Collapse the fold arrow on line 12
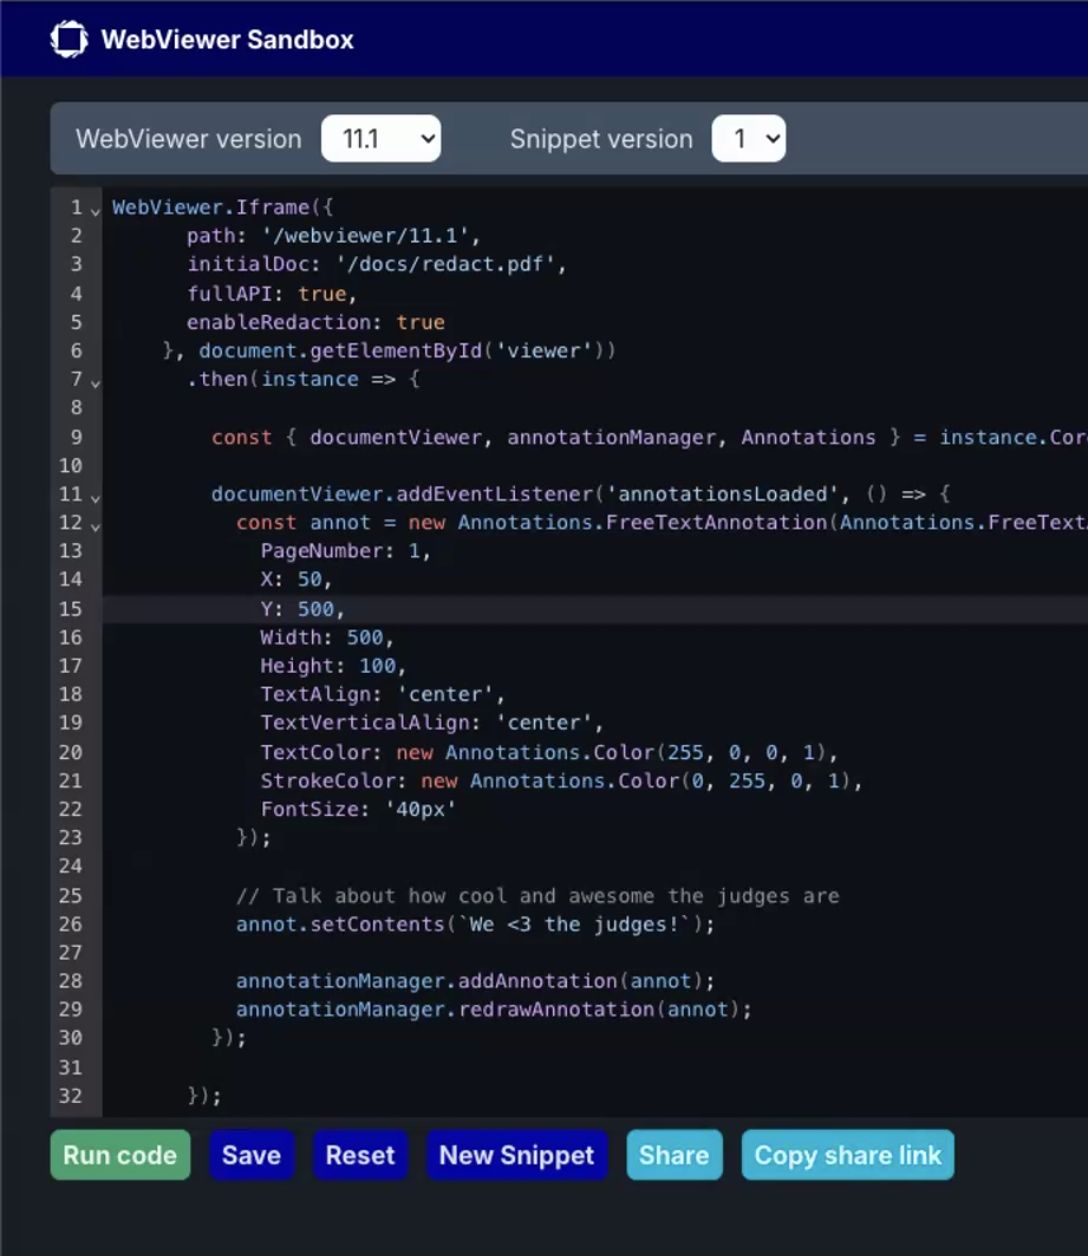The width and height of the screenshot is (1088, 1256). click(x=96, y=525)
